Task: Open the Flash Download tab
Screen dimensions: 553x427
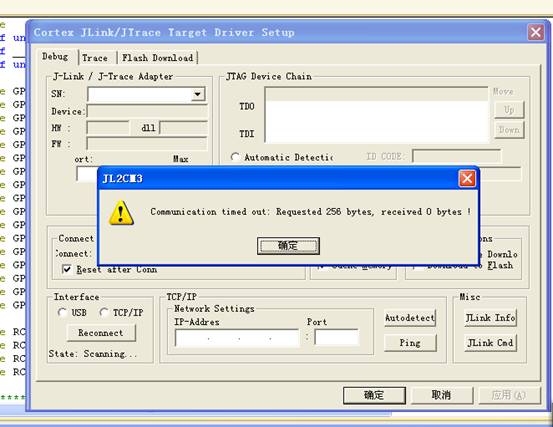Action: tap(158, 58)
